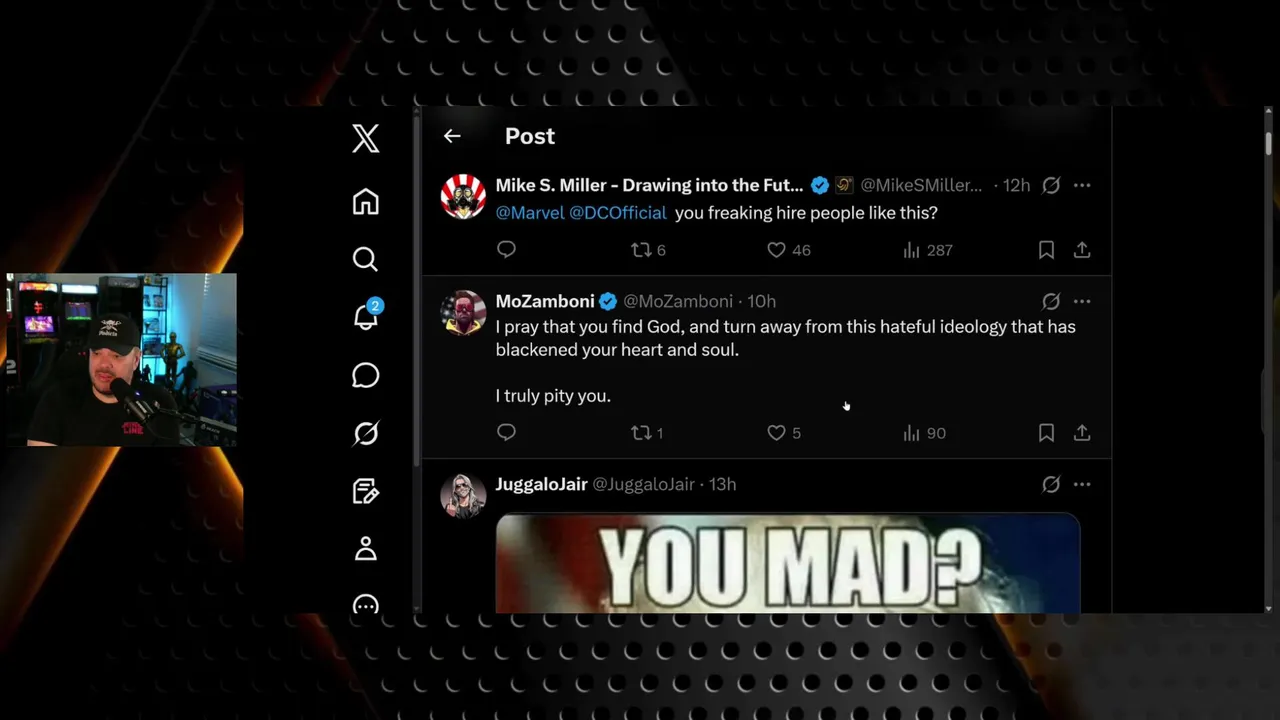Click the @Marvel mention link

(530, 213)
